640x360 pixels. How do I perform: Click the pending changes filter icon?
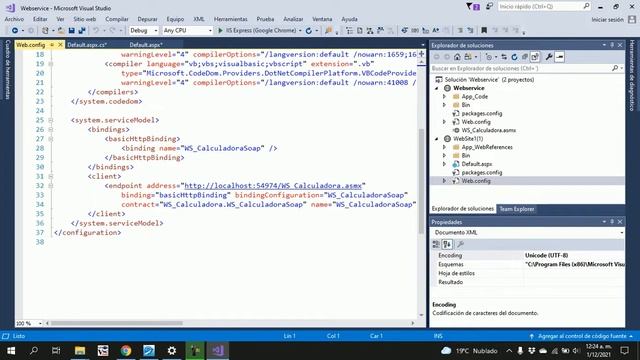(x=489, y=57)
